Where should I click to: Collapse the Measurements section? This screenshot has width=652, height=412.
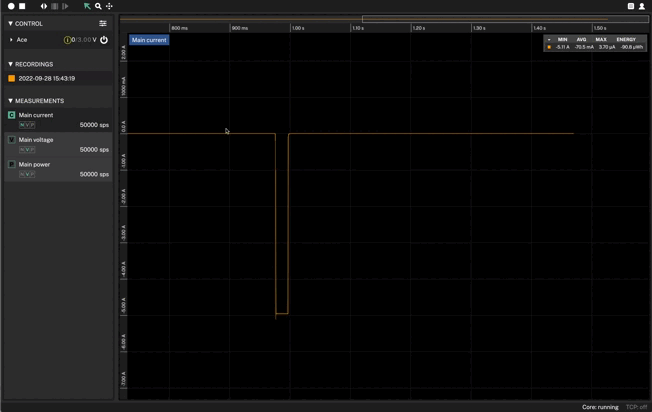coord(10,101)
